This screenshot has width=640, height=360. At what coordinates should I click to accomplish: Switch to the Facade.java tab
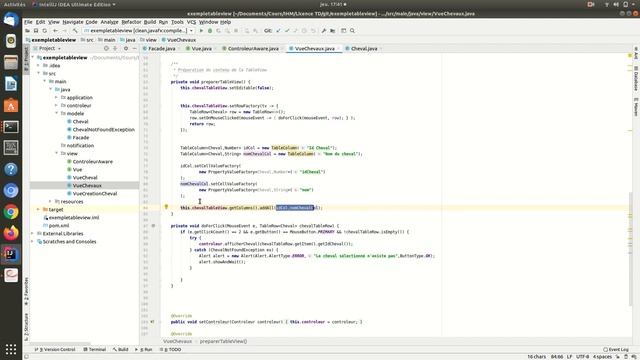(x=161, y=49)
